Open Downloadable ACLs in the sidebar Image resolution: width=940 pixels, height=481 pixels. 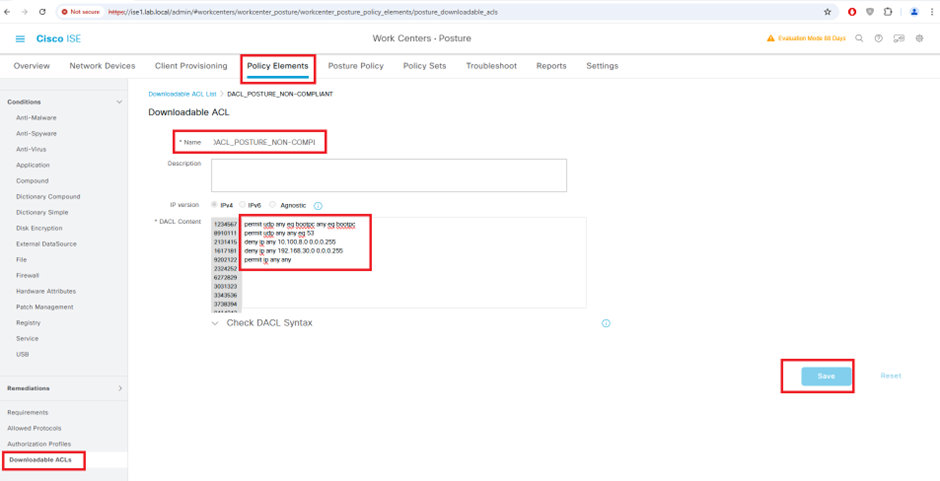click(x=41, y=460)
